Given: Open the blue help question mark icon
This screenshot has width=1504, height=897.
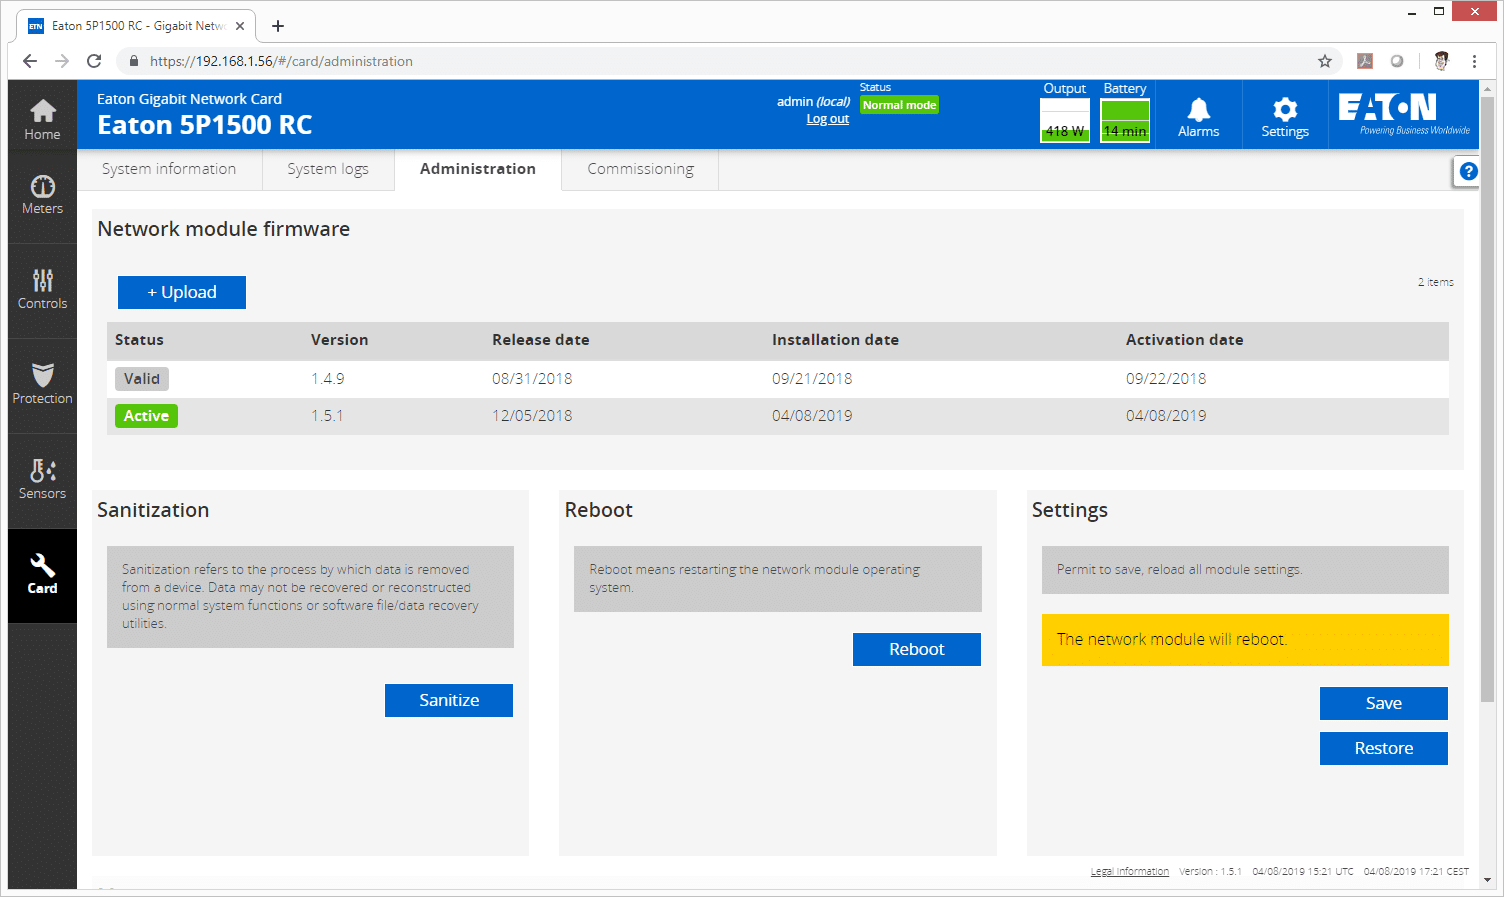Looking at the screenshot, I should (x=1468, y=171).
